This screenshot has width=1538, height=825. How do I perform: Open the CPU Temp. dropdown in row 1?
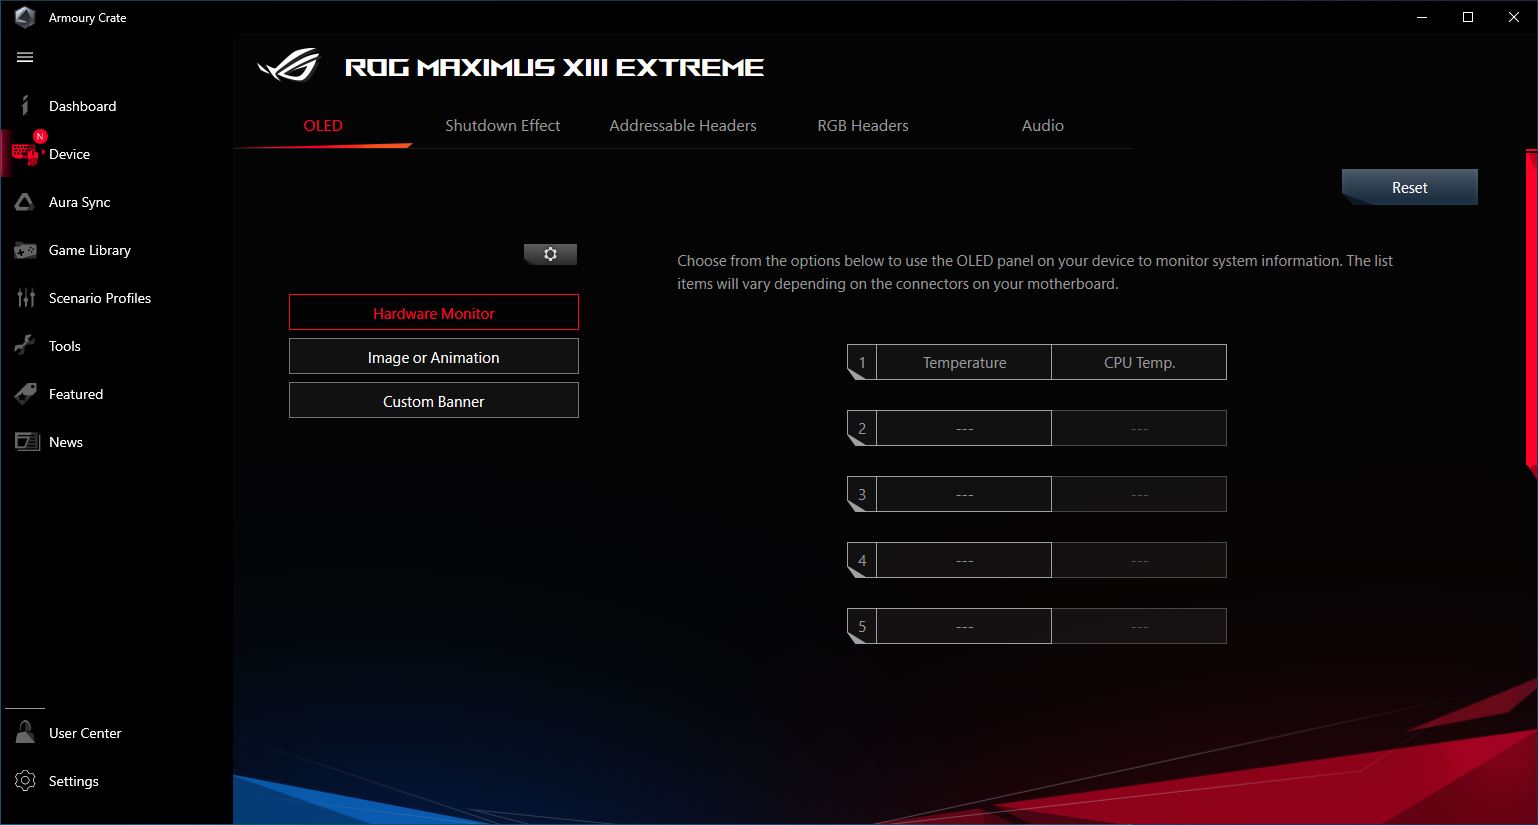pyautogui.click(x=1139, y=362)
